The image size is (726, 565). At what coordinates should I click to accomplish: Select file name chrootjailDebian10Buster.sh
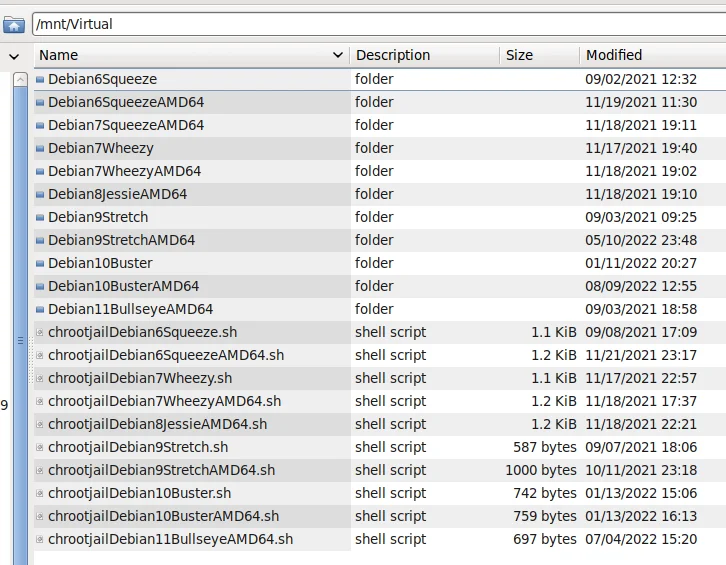[x=140, y=493]
